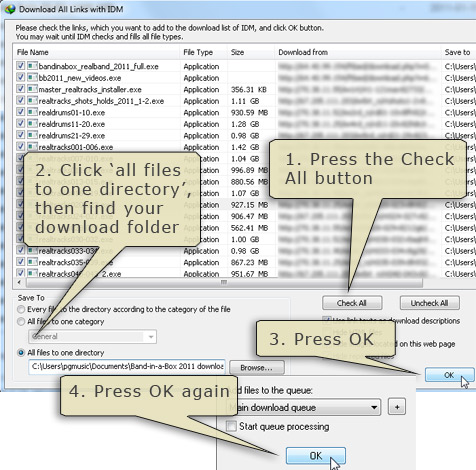Click the 1.28 GB size cell
Screen dimensions: 476x470
click(245, 124)
